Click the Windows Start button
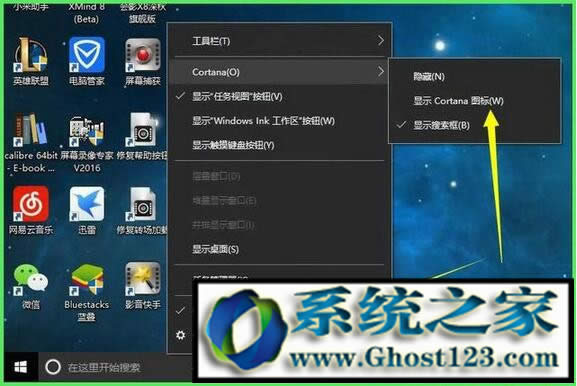Screen dimensions: 577x386 point(21,367)
